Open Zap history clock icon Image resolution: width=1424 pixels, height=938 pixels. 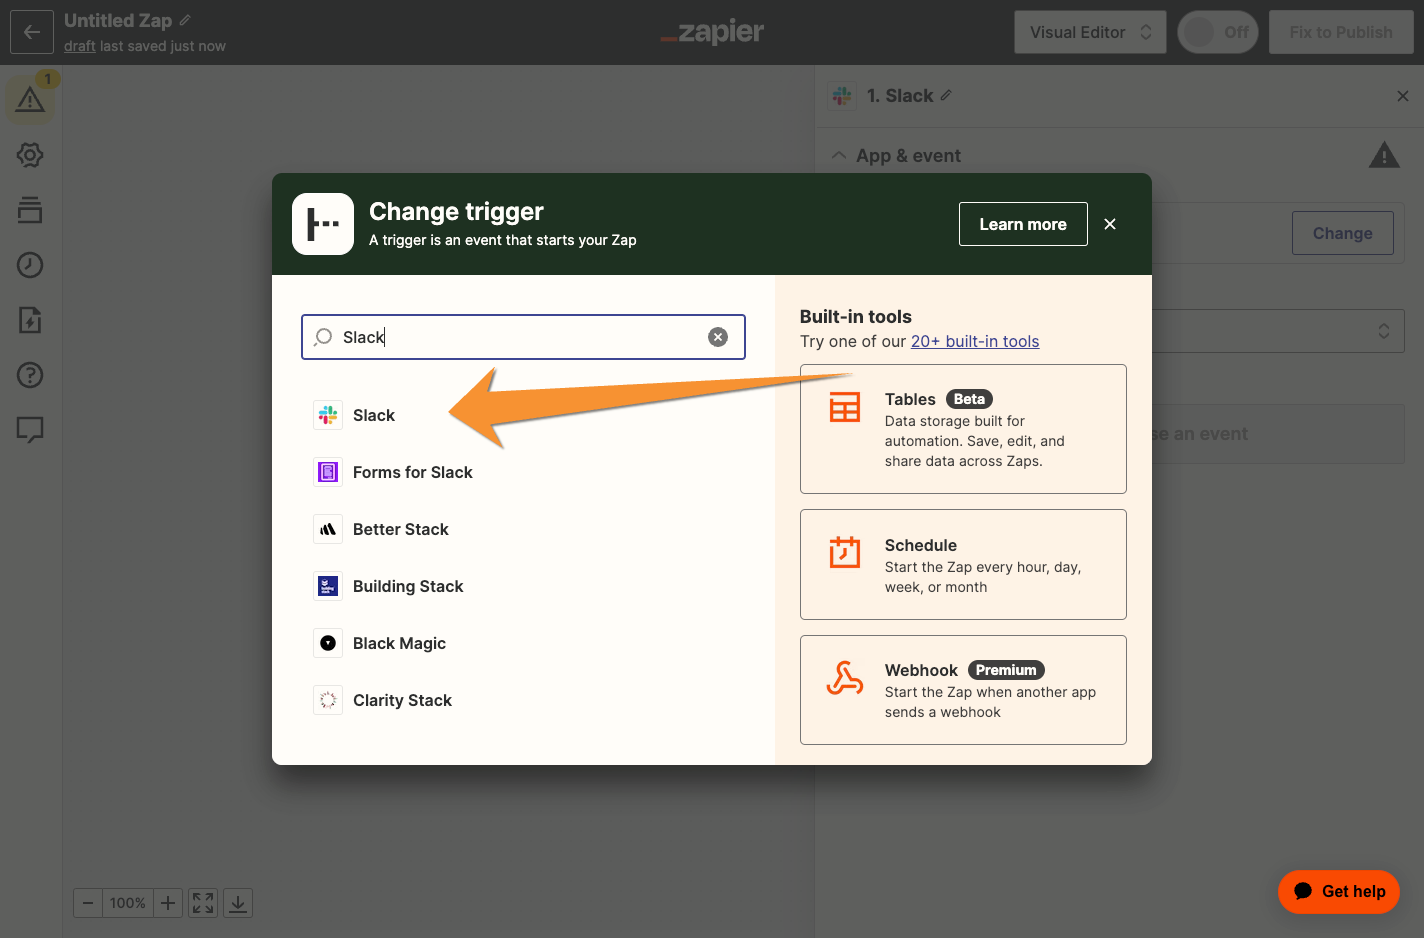pos(30,265)
